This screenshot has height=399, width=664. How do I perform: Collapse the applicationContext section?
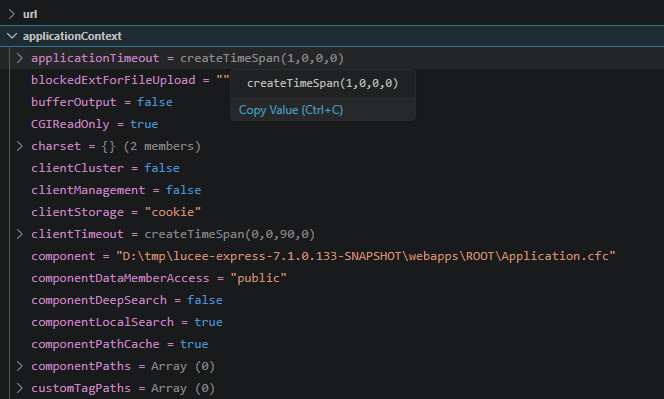tap(12, 36)
